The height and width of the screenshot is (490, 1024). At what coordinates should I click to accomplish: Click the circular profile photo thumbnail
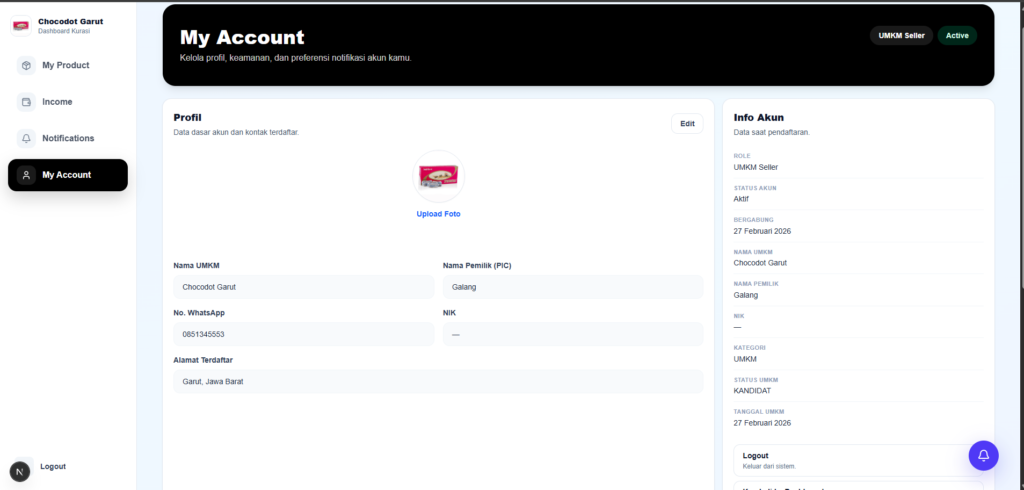click(438, 177)
